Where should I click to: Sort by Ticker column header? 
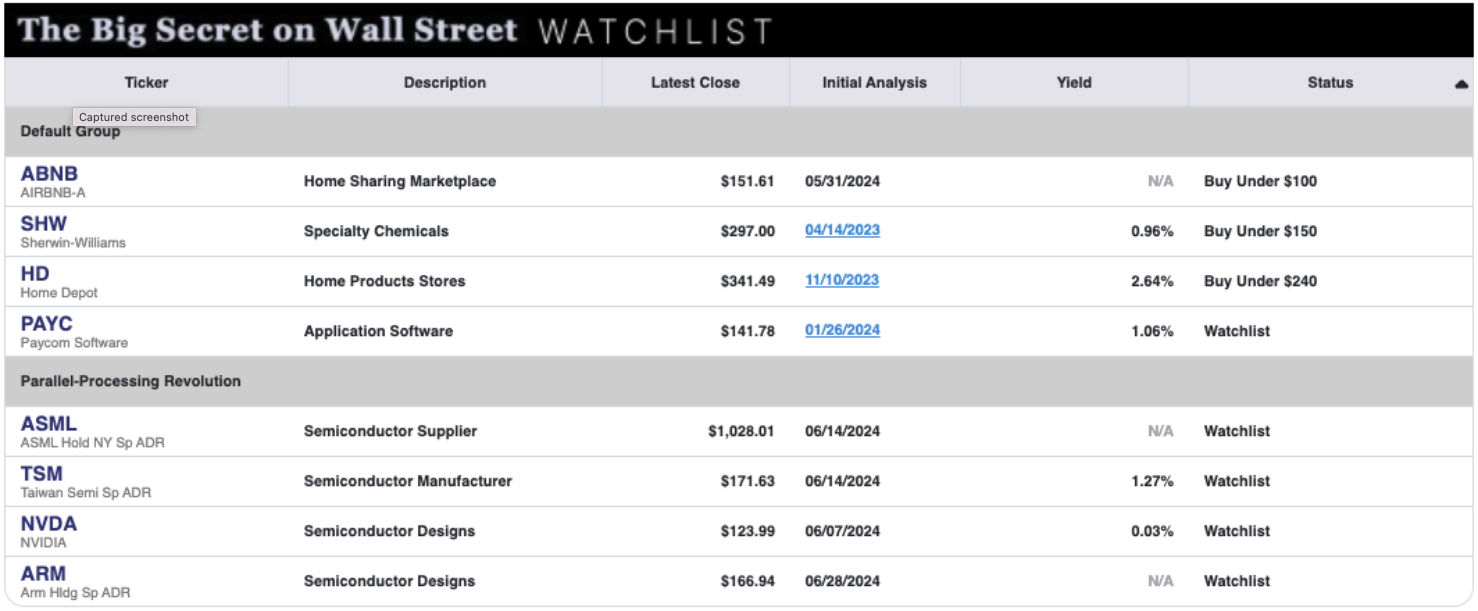146,82
